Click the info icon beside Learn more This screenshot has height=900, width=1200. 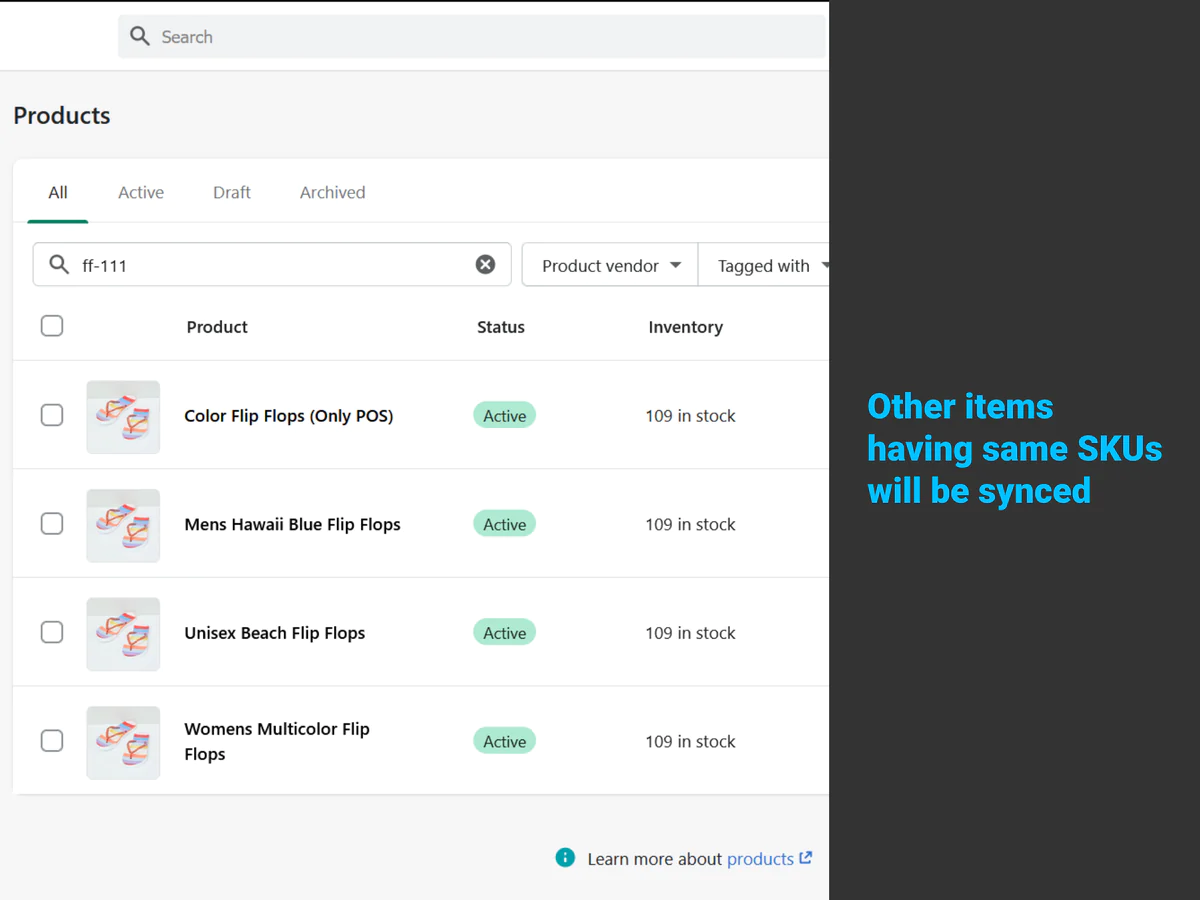[565, 858]
